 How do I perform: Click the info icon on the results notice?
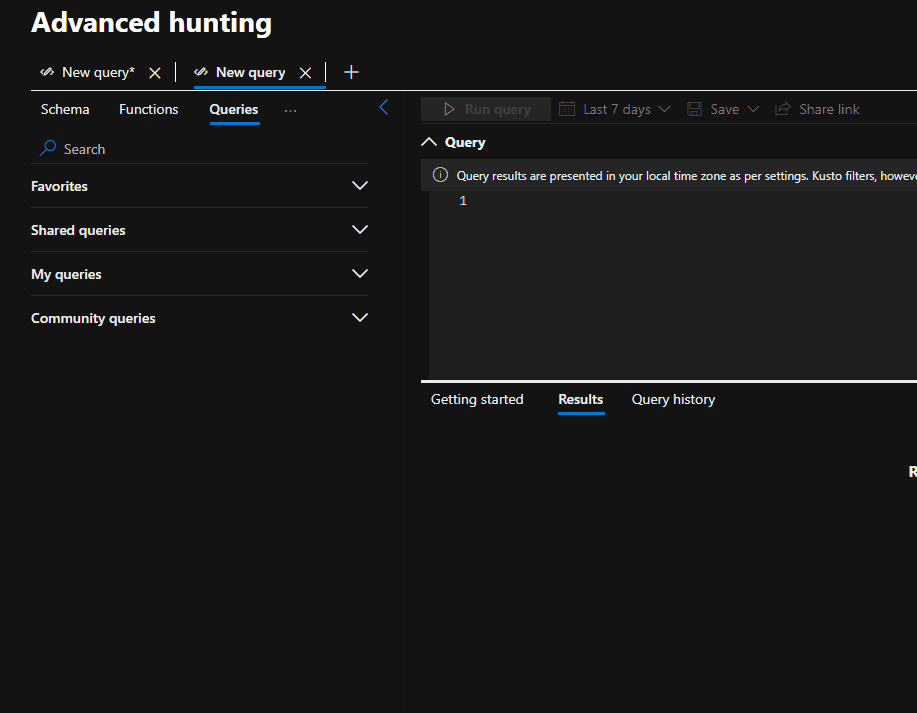point(439,174)
